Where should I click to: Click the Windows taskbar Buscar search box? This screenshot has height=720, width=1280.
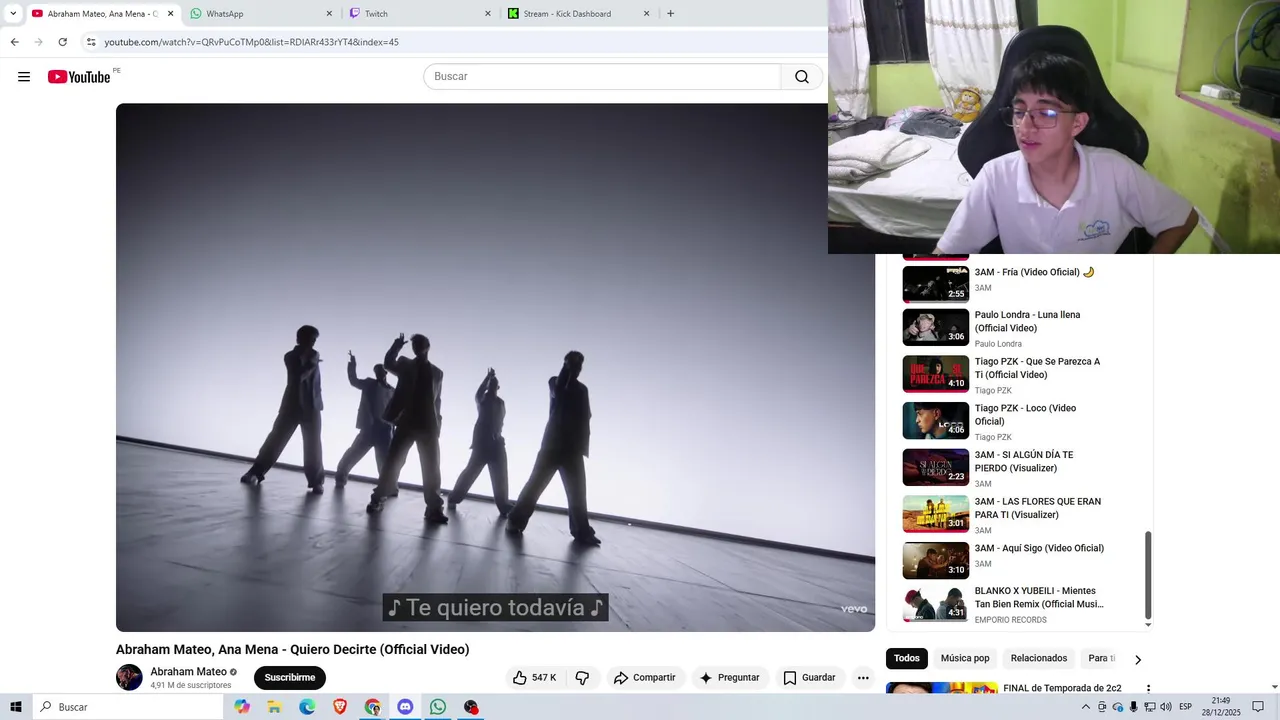tap(128, 707)
